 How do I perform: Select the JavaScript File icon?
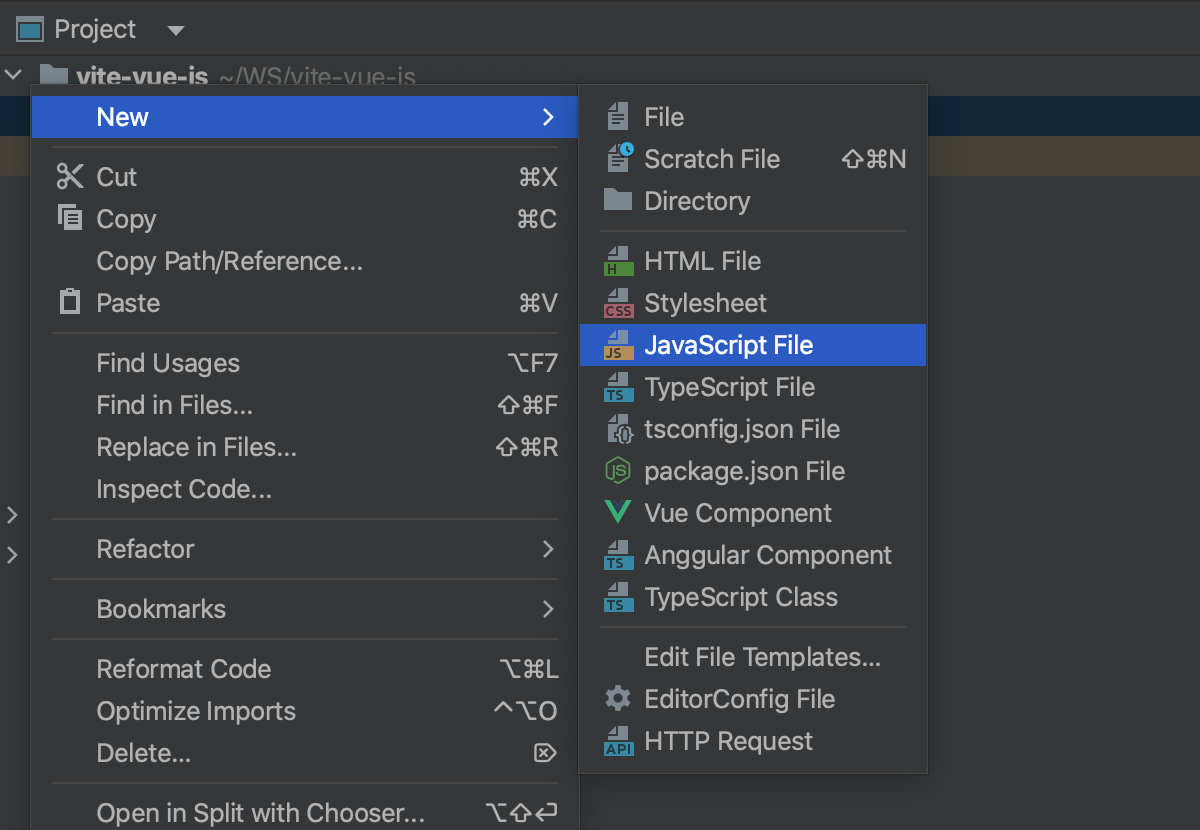618,345
